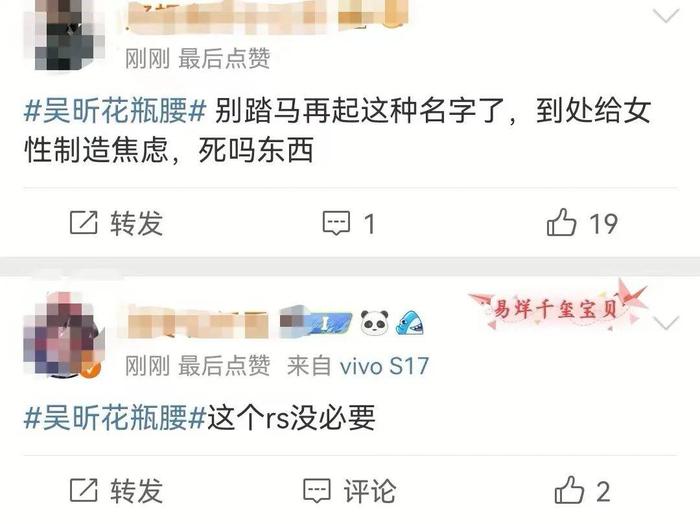Like the first post with 19 likes
Image resolution: width=700 pixels, height=524 pixels.
pos(561,222)
